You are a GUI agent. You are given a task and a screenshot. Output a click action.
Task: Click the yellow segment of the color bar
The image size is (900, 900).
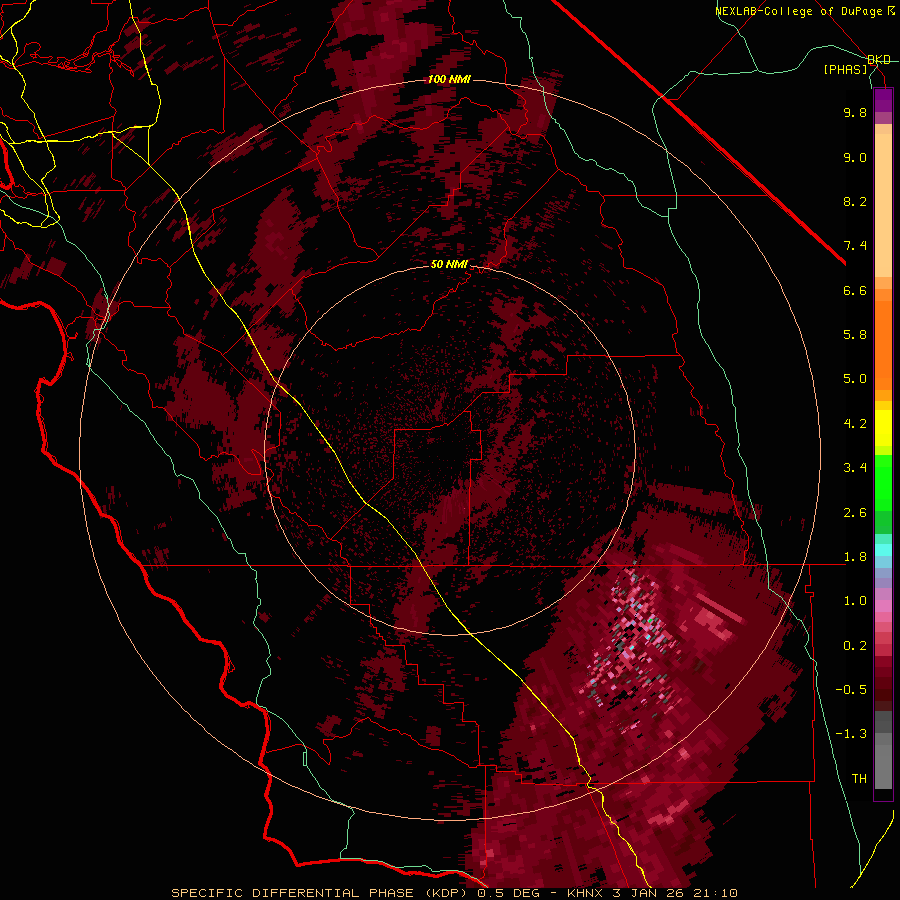tap(883, 428)
